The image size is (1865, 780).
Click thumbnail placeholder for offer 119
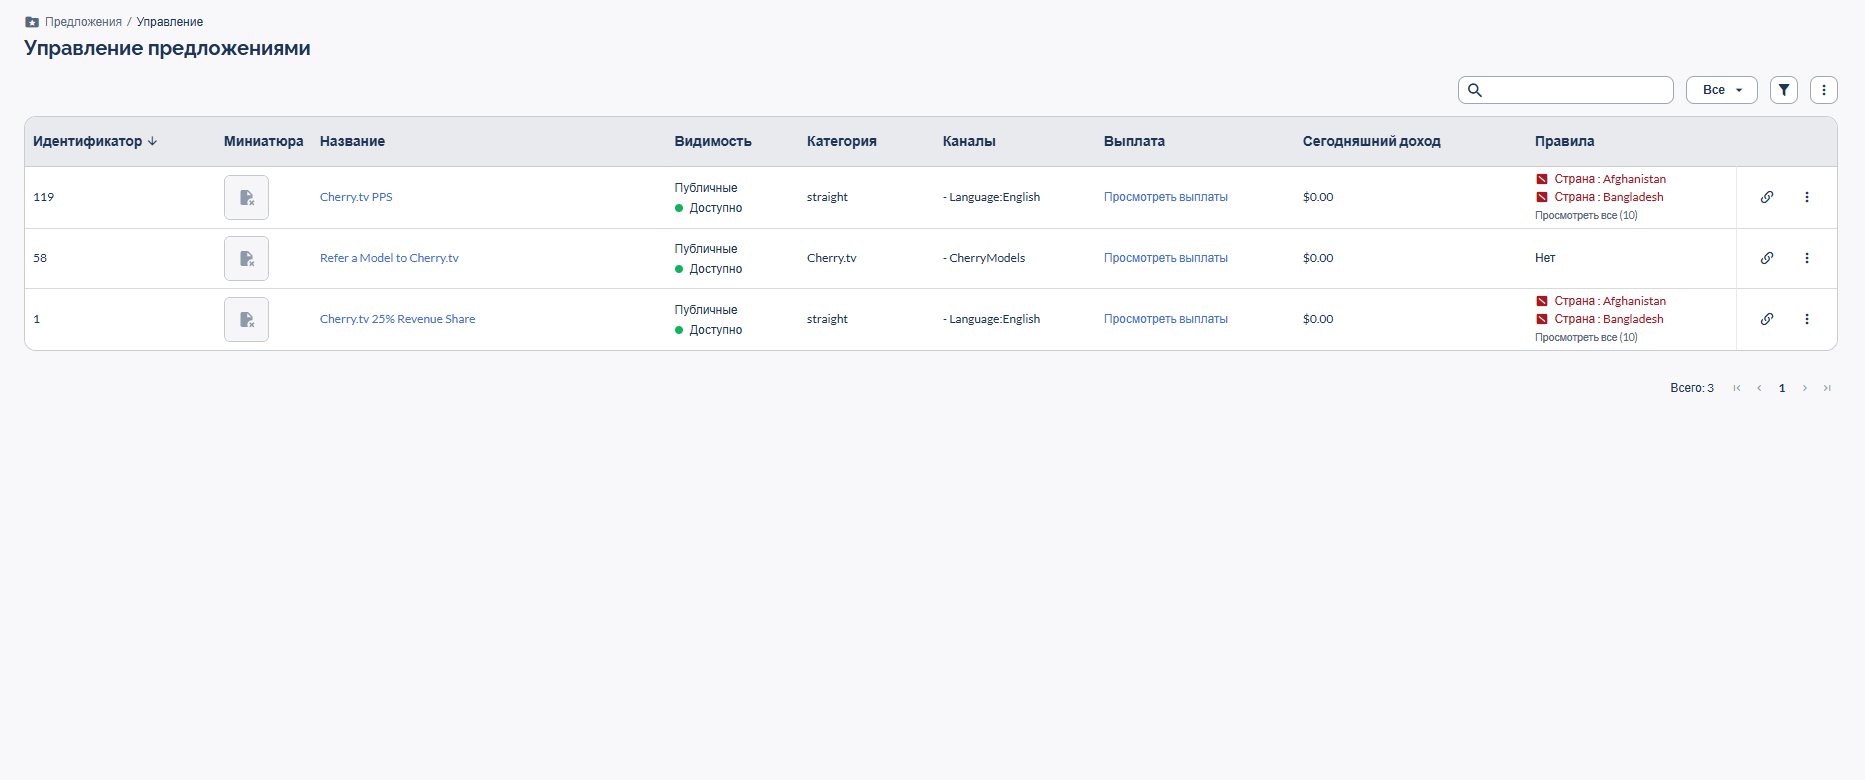(x=246, y=197)
